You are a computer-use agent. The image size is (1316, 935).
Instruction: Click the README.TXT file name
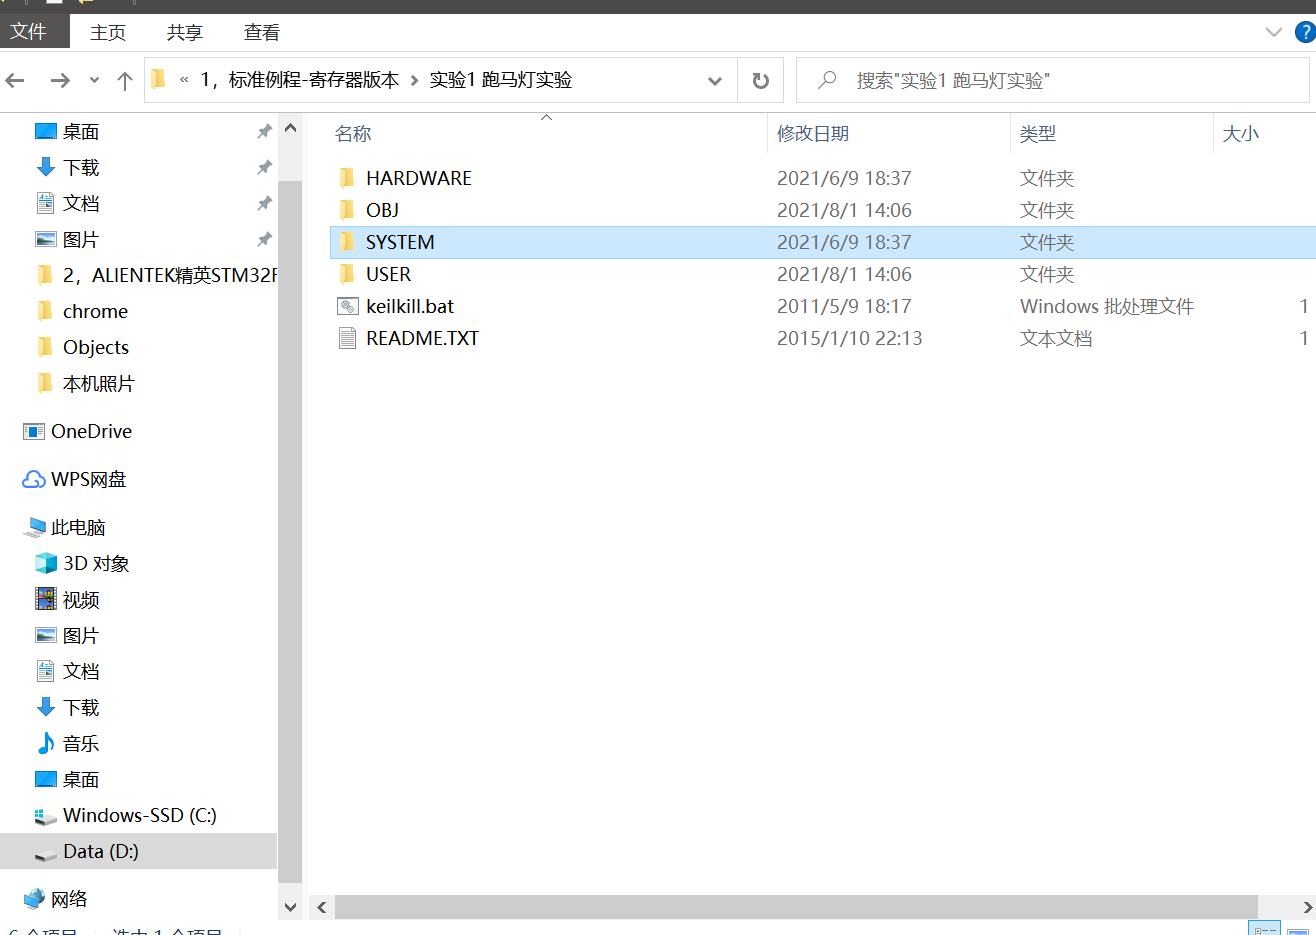point(423,338)
